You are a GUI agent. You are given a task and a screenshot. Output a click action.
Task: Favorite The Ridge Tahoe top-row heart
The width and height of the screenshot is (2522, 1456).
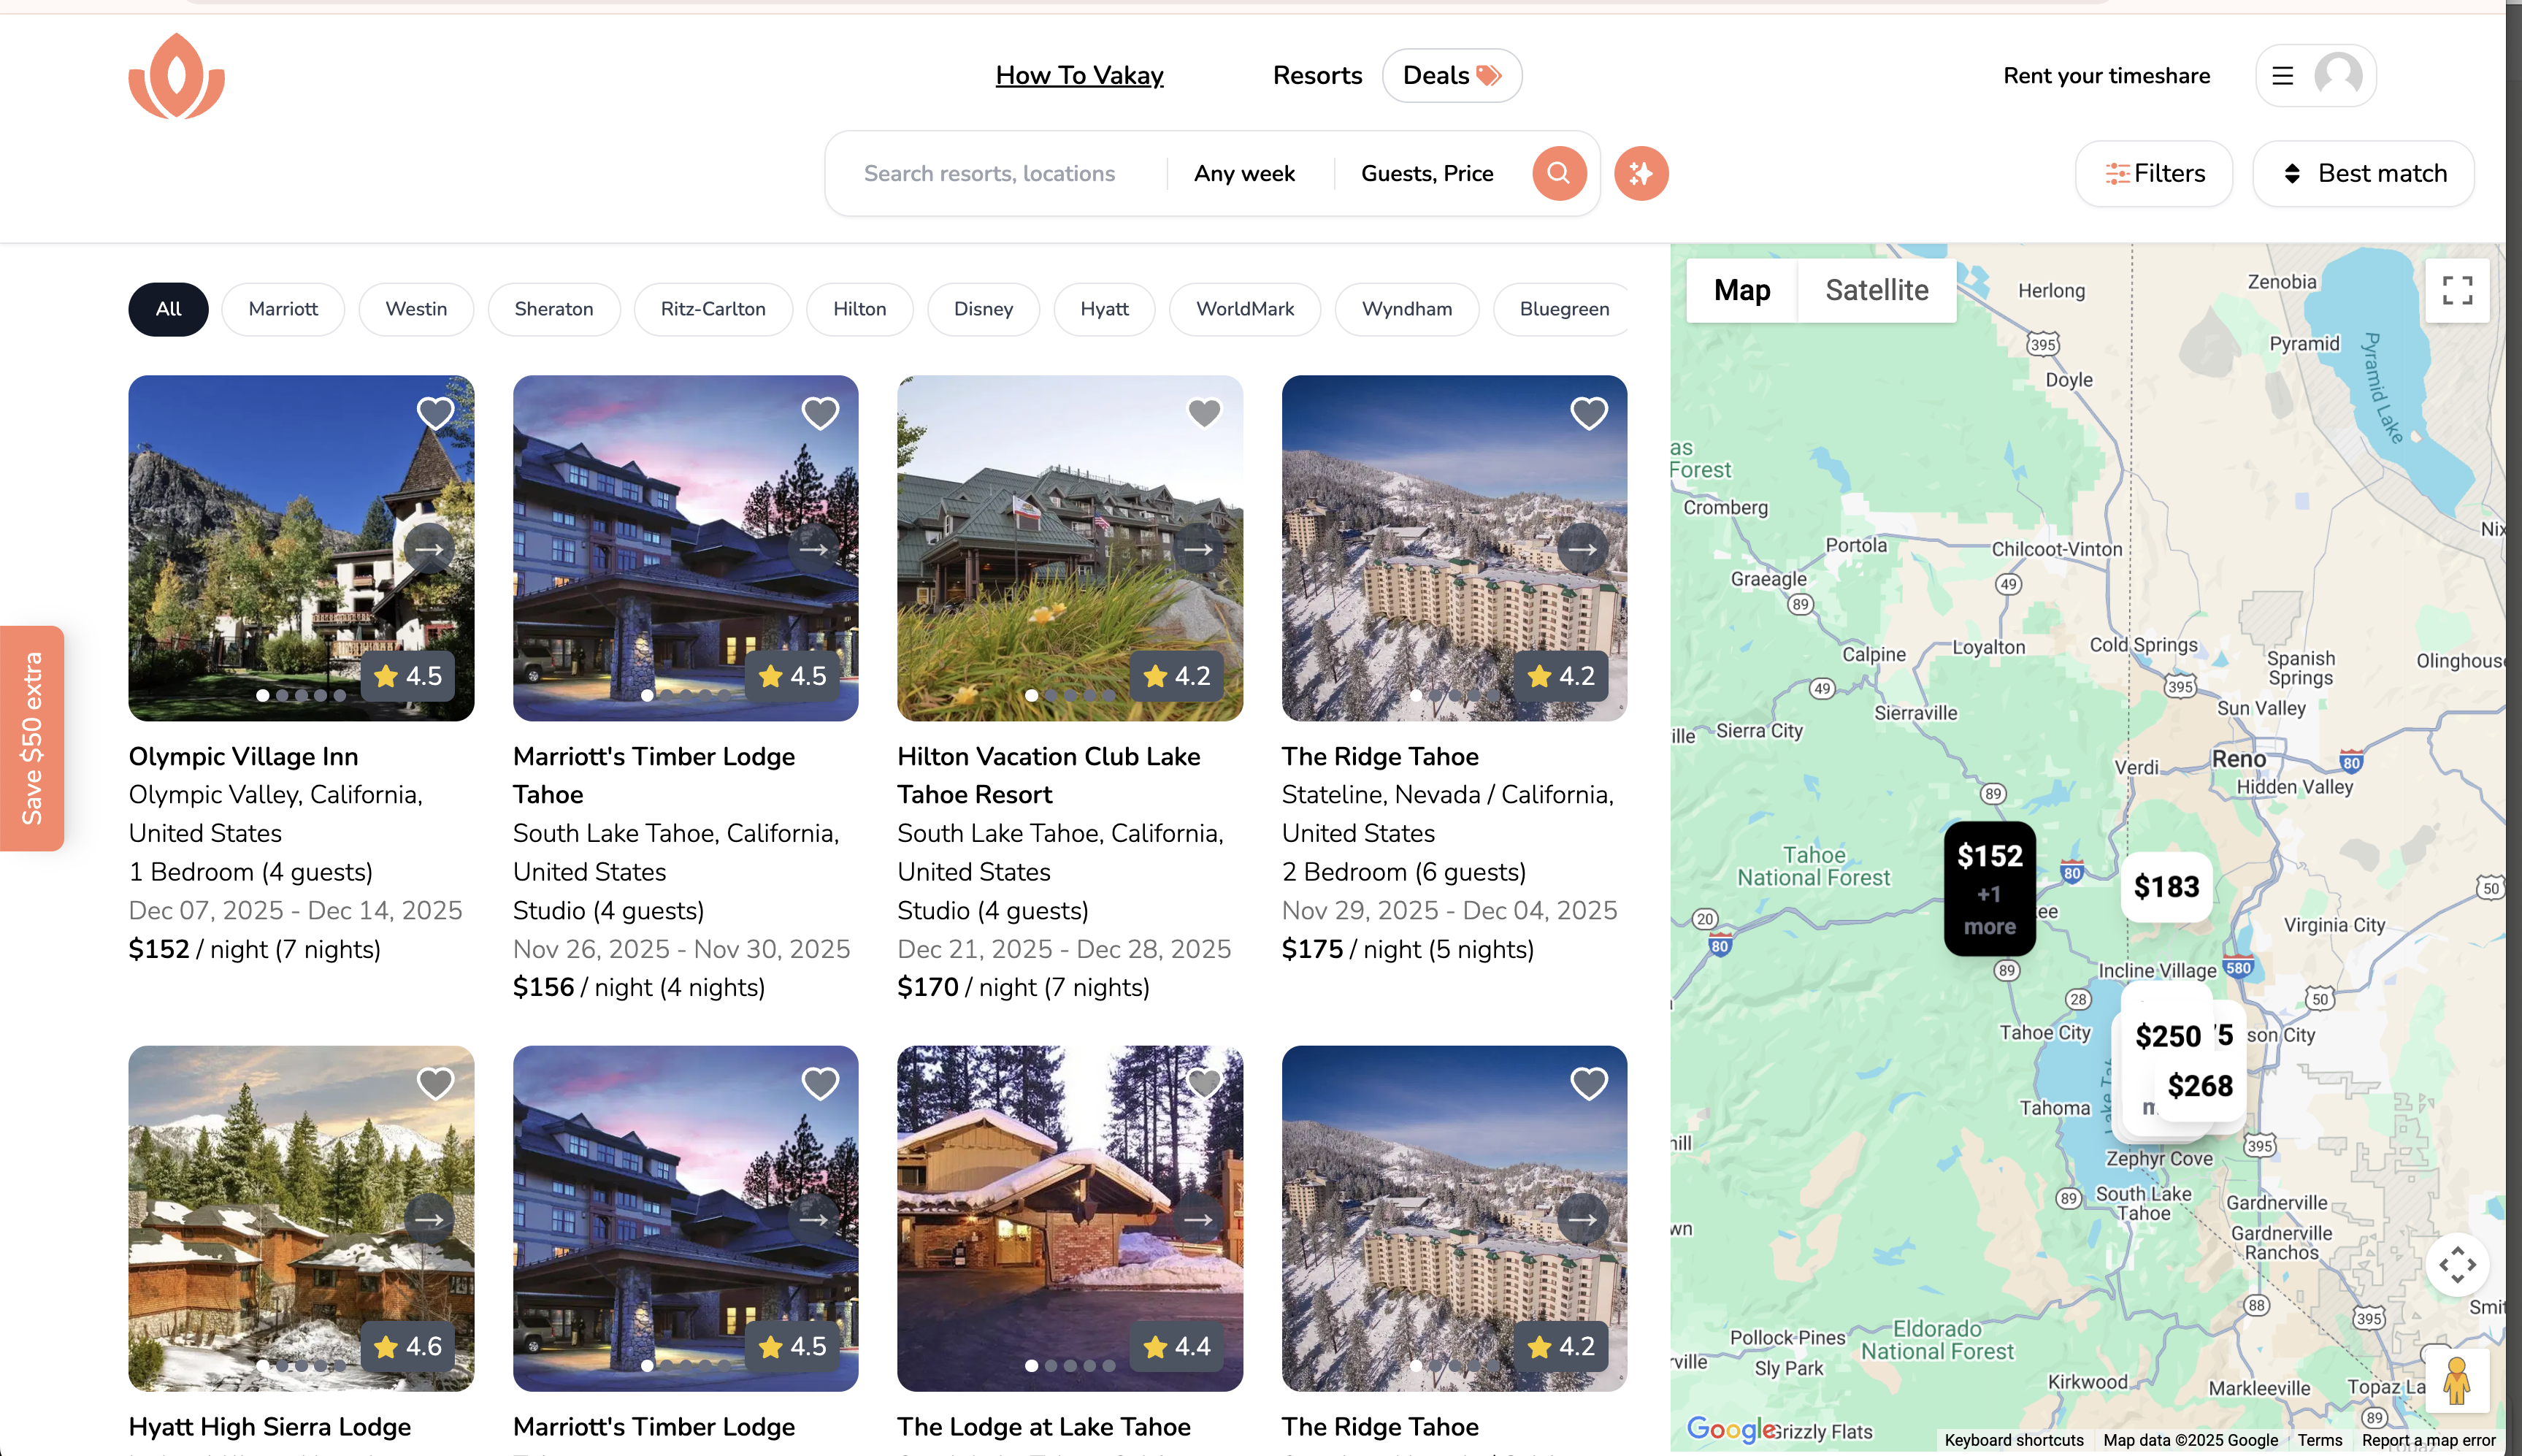point(1588,413)
